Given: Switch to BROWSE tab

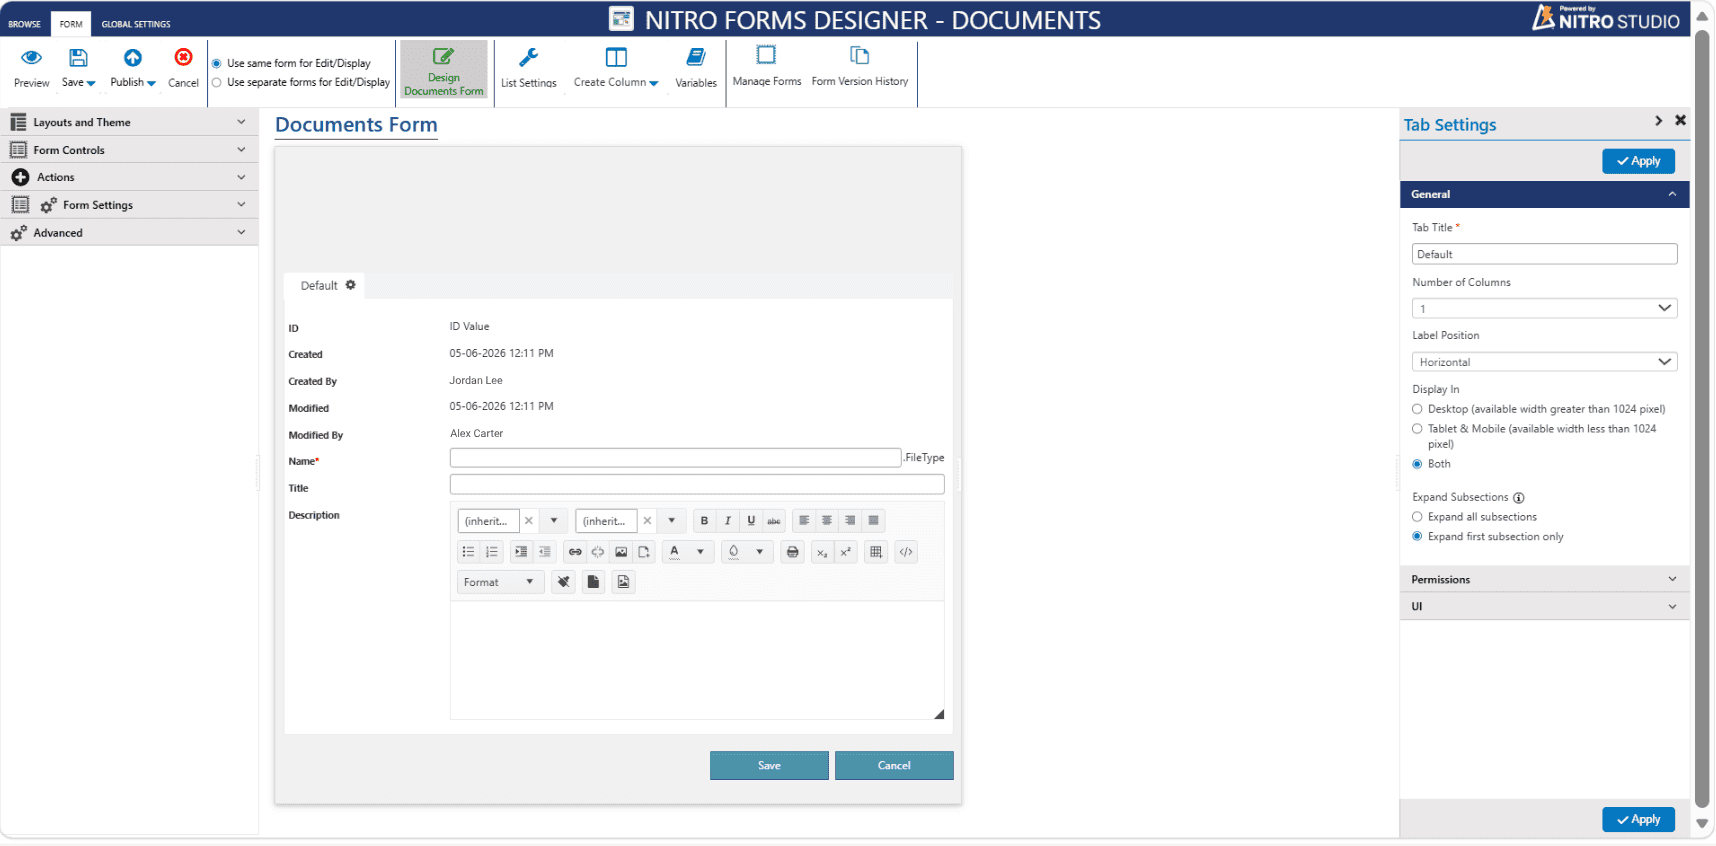Looking at the screenshot, I should tap(25, 24).
